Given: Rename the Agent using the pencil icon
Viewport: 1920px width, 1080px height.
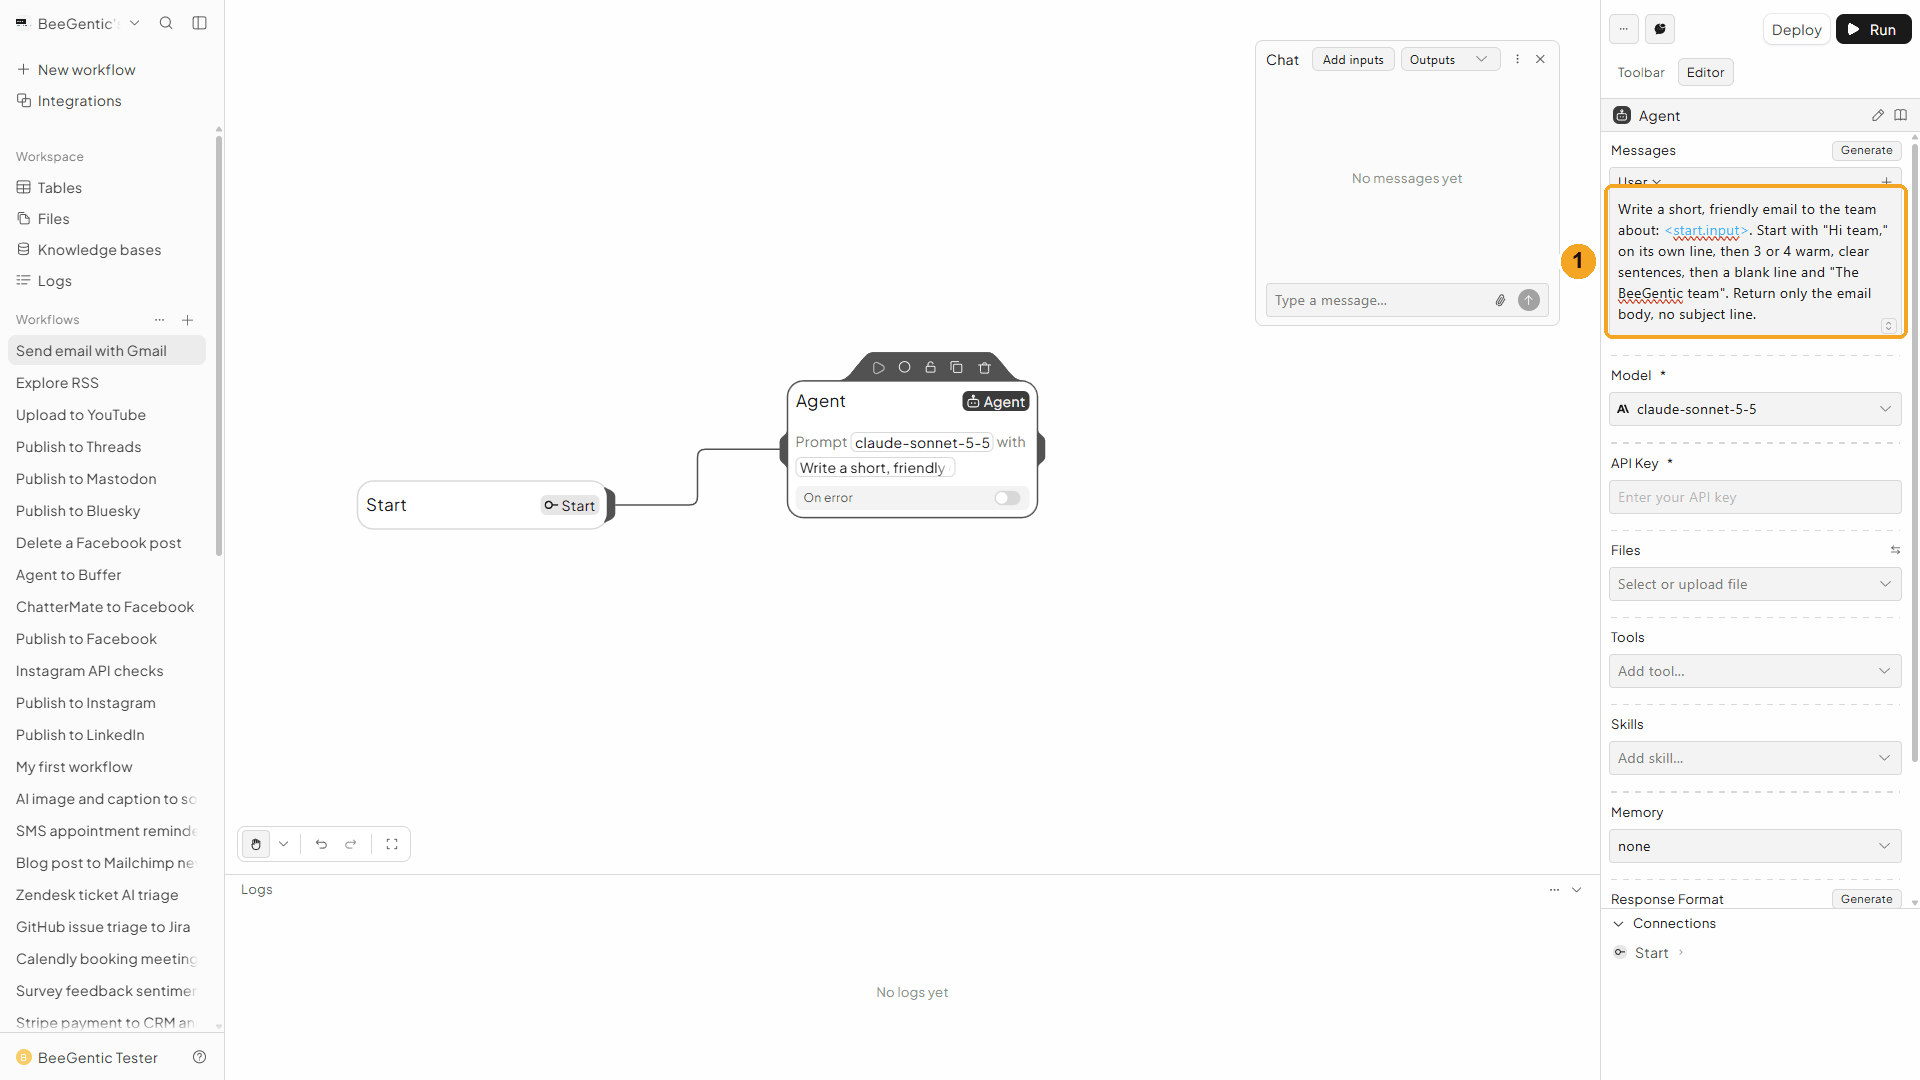Looking at the screenshot, I should [x=1878, y=116].
